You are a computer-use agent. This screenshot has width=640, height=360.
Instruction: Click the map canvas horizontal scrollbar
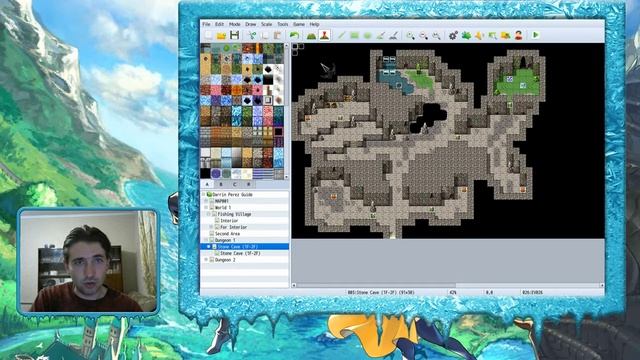(448, 285)
